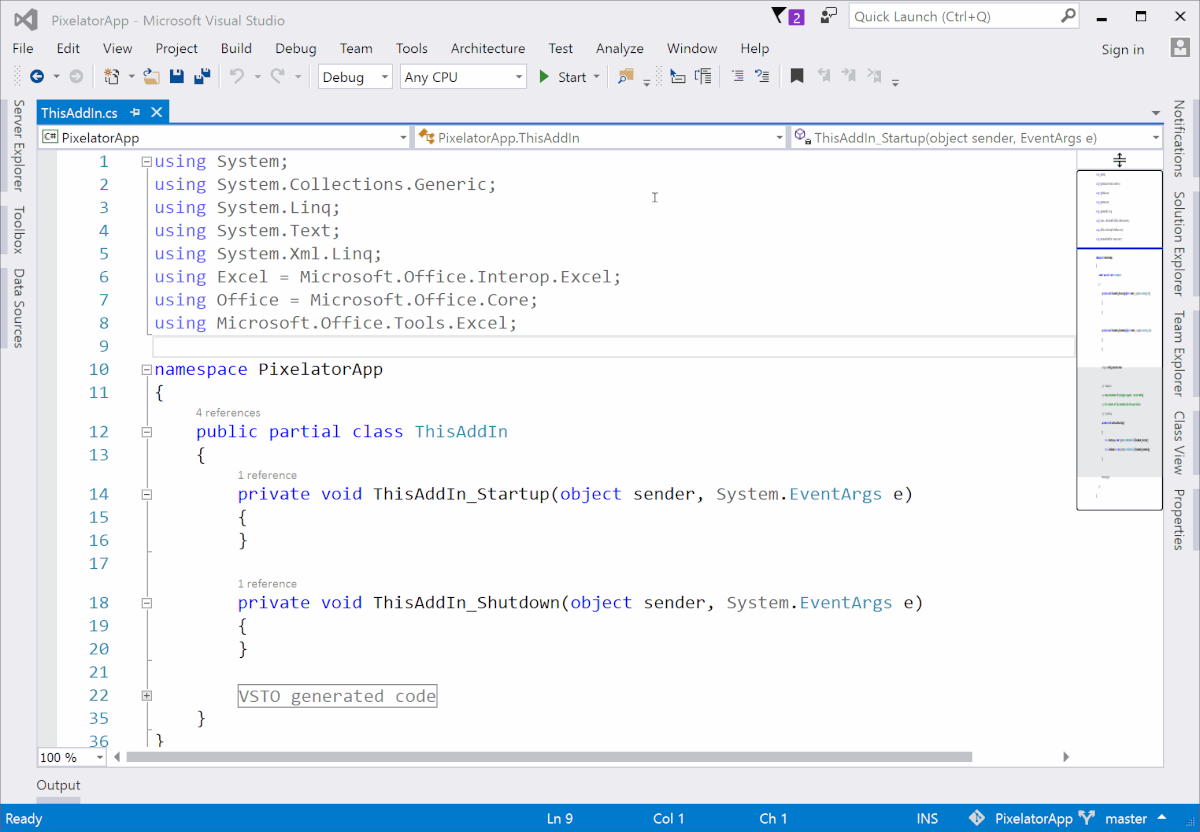Click the Redo arrow icon

click(x=277, y=76)
